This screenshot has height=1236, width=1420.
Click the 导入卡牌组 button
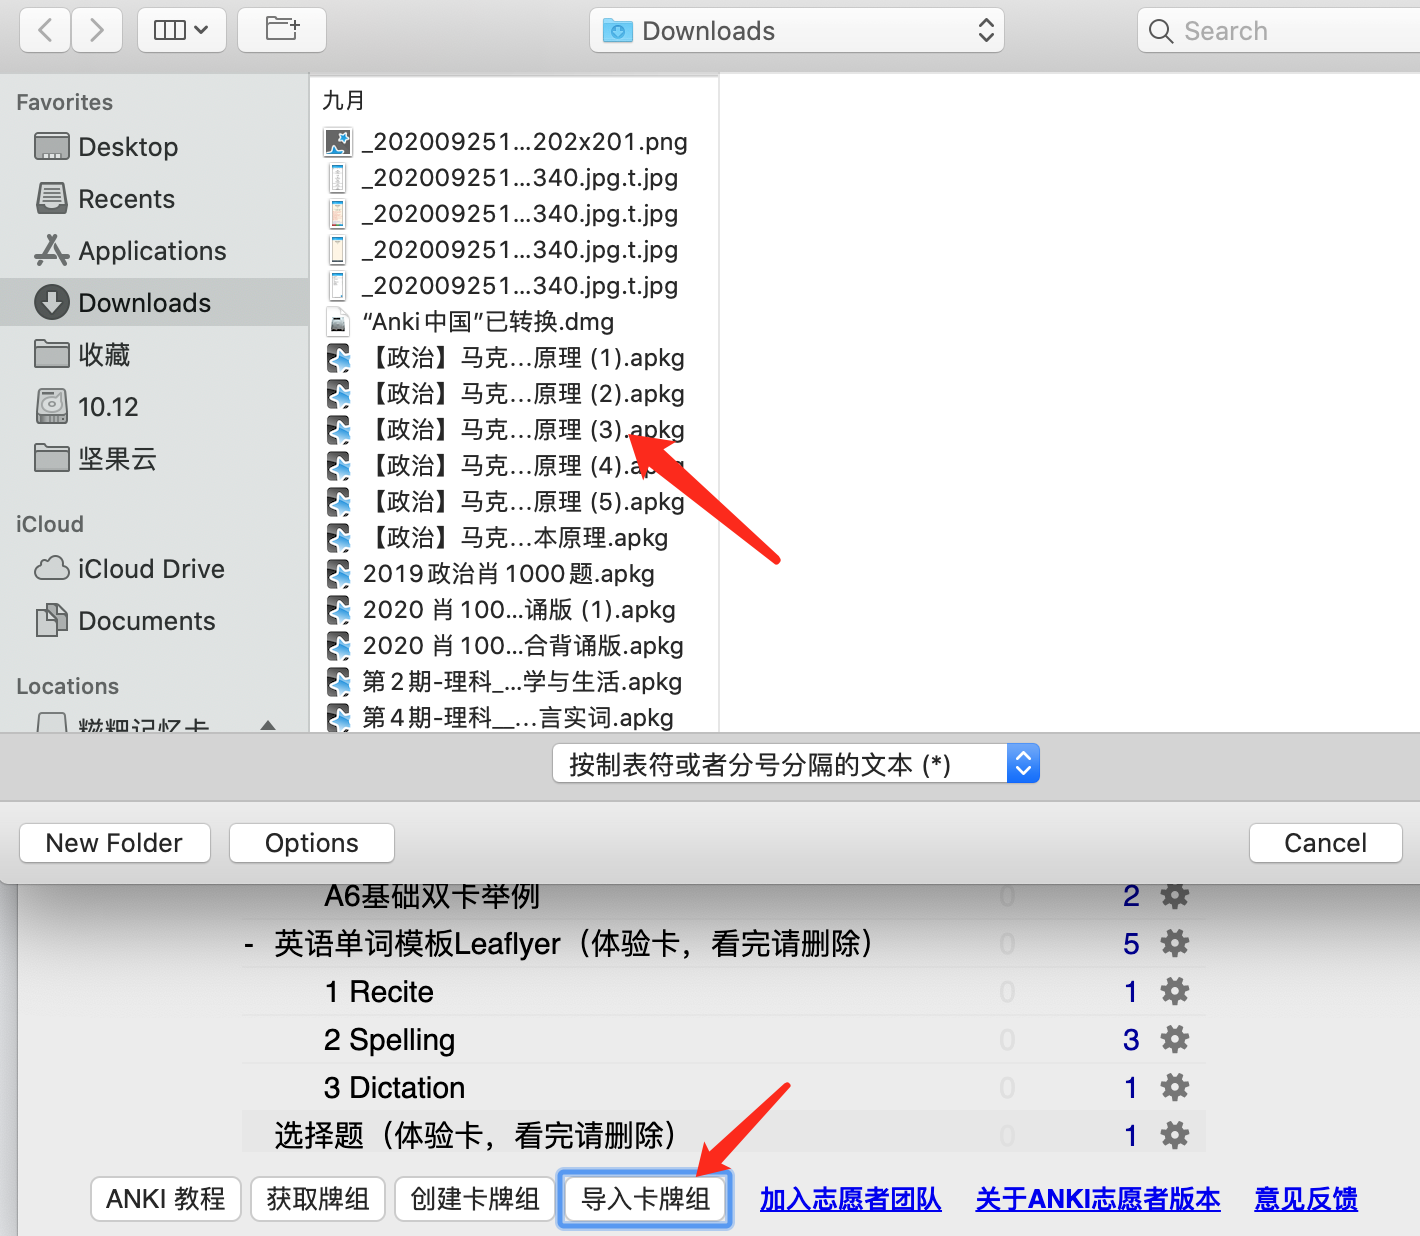(645, 1199)
